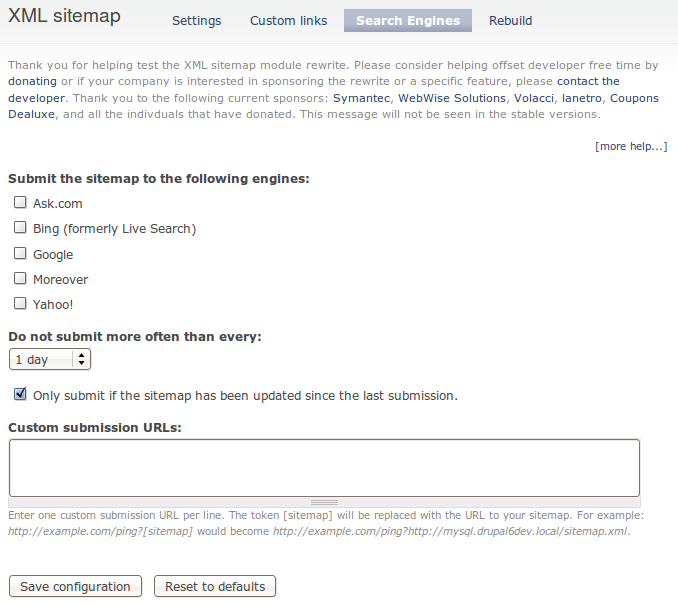Click Reset to defaults button

215,586
